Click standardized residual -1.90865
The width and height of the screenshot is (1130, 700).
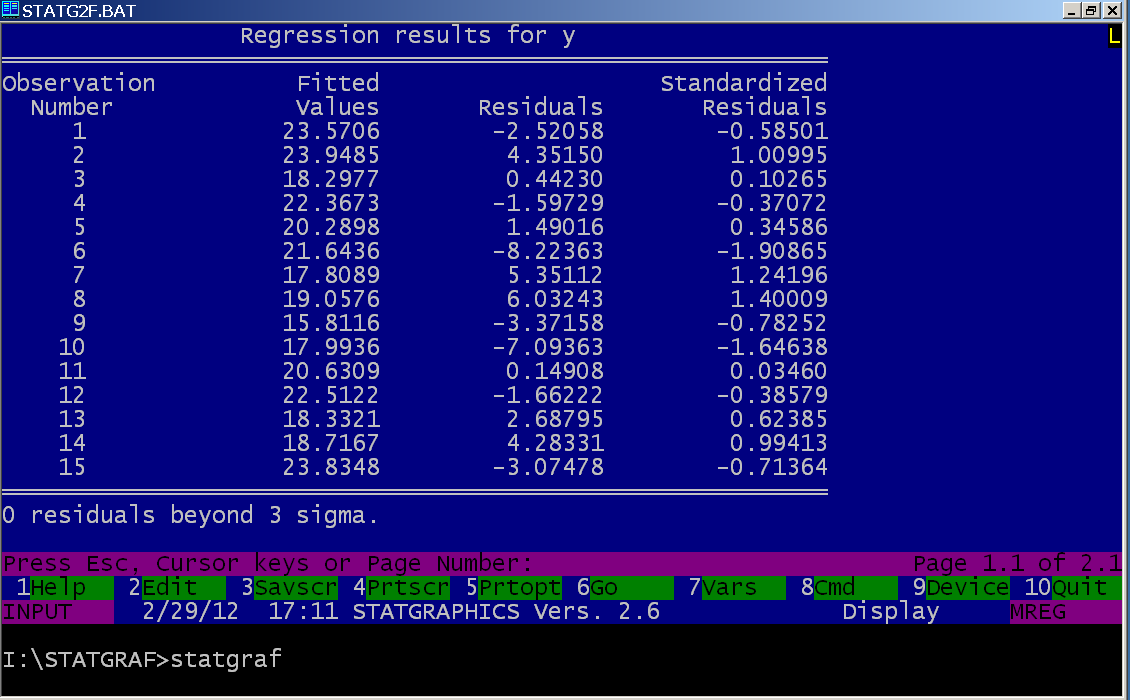(772, 251)
